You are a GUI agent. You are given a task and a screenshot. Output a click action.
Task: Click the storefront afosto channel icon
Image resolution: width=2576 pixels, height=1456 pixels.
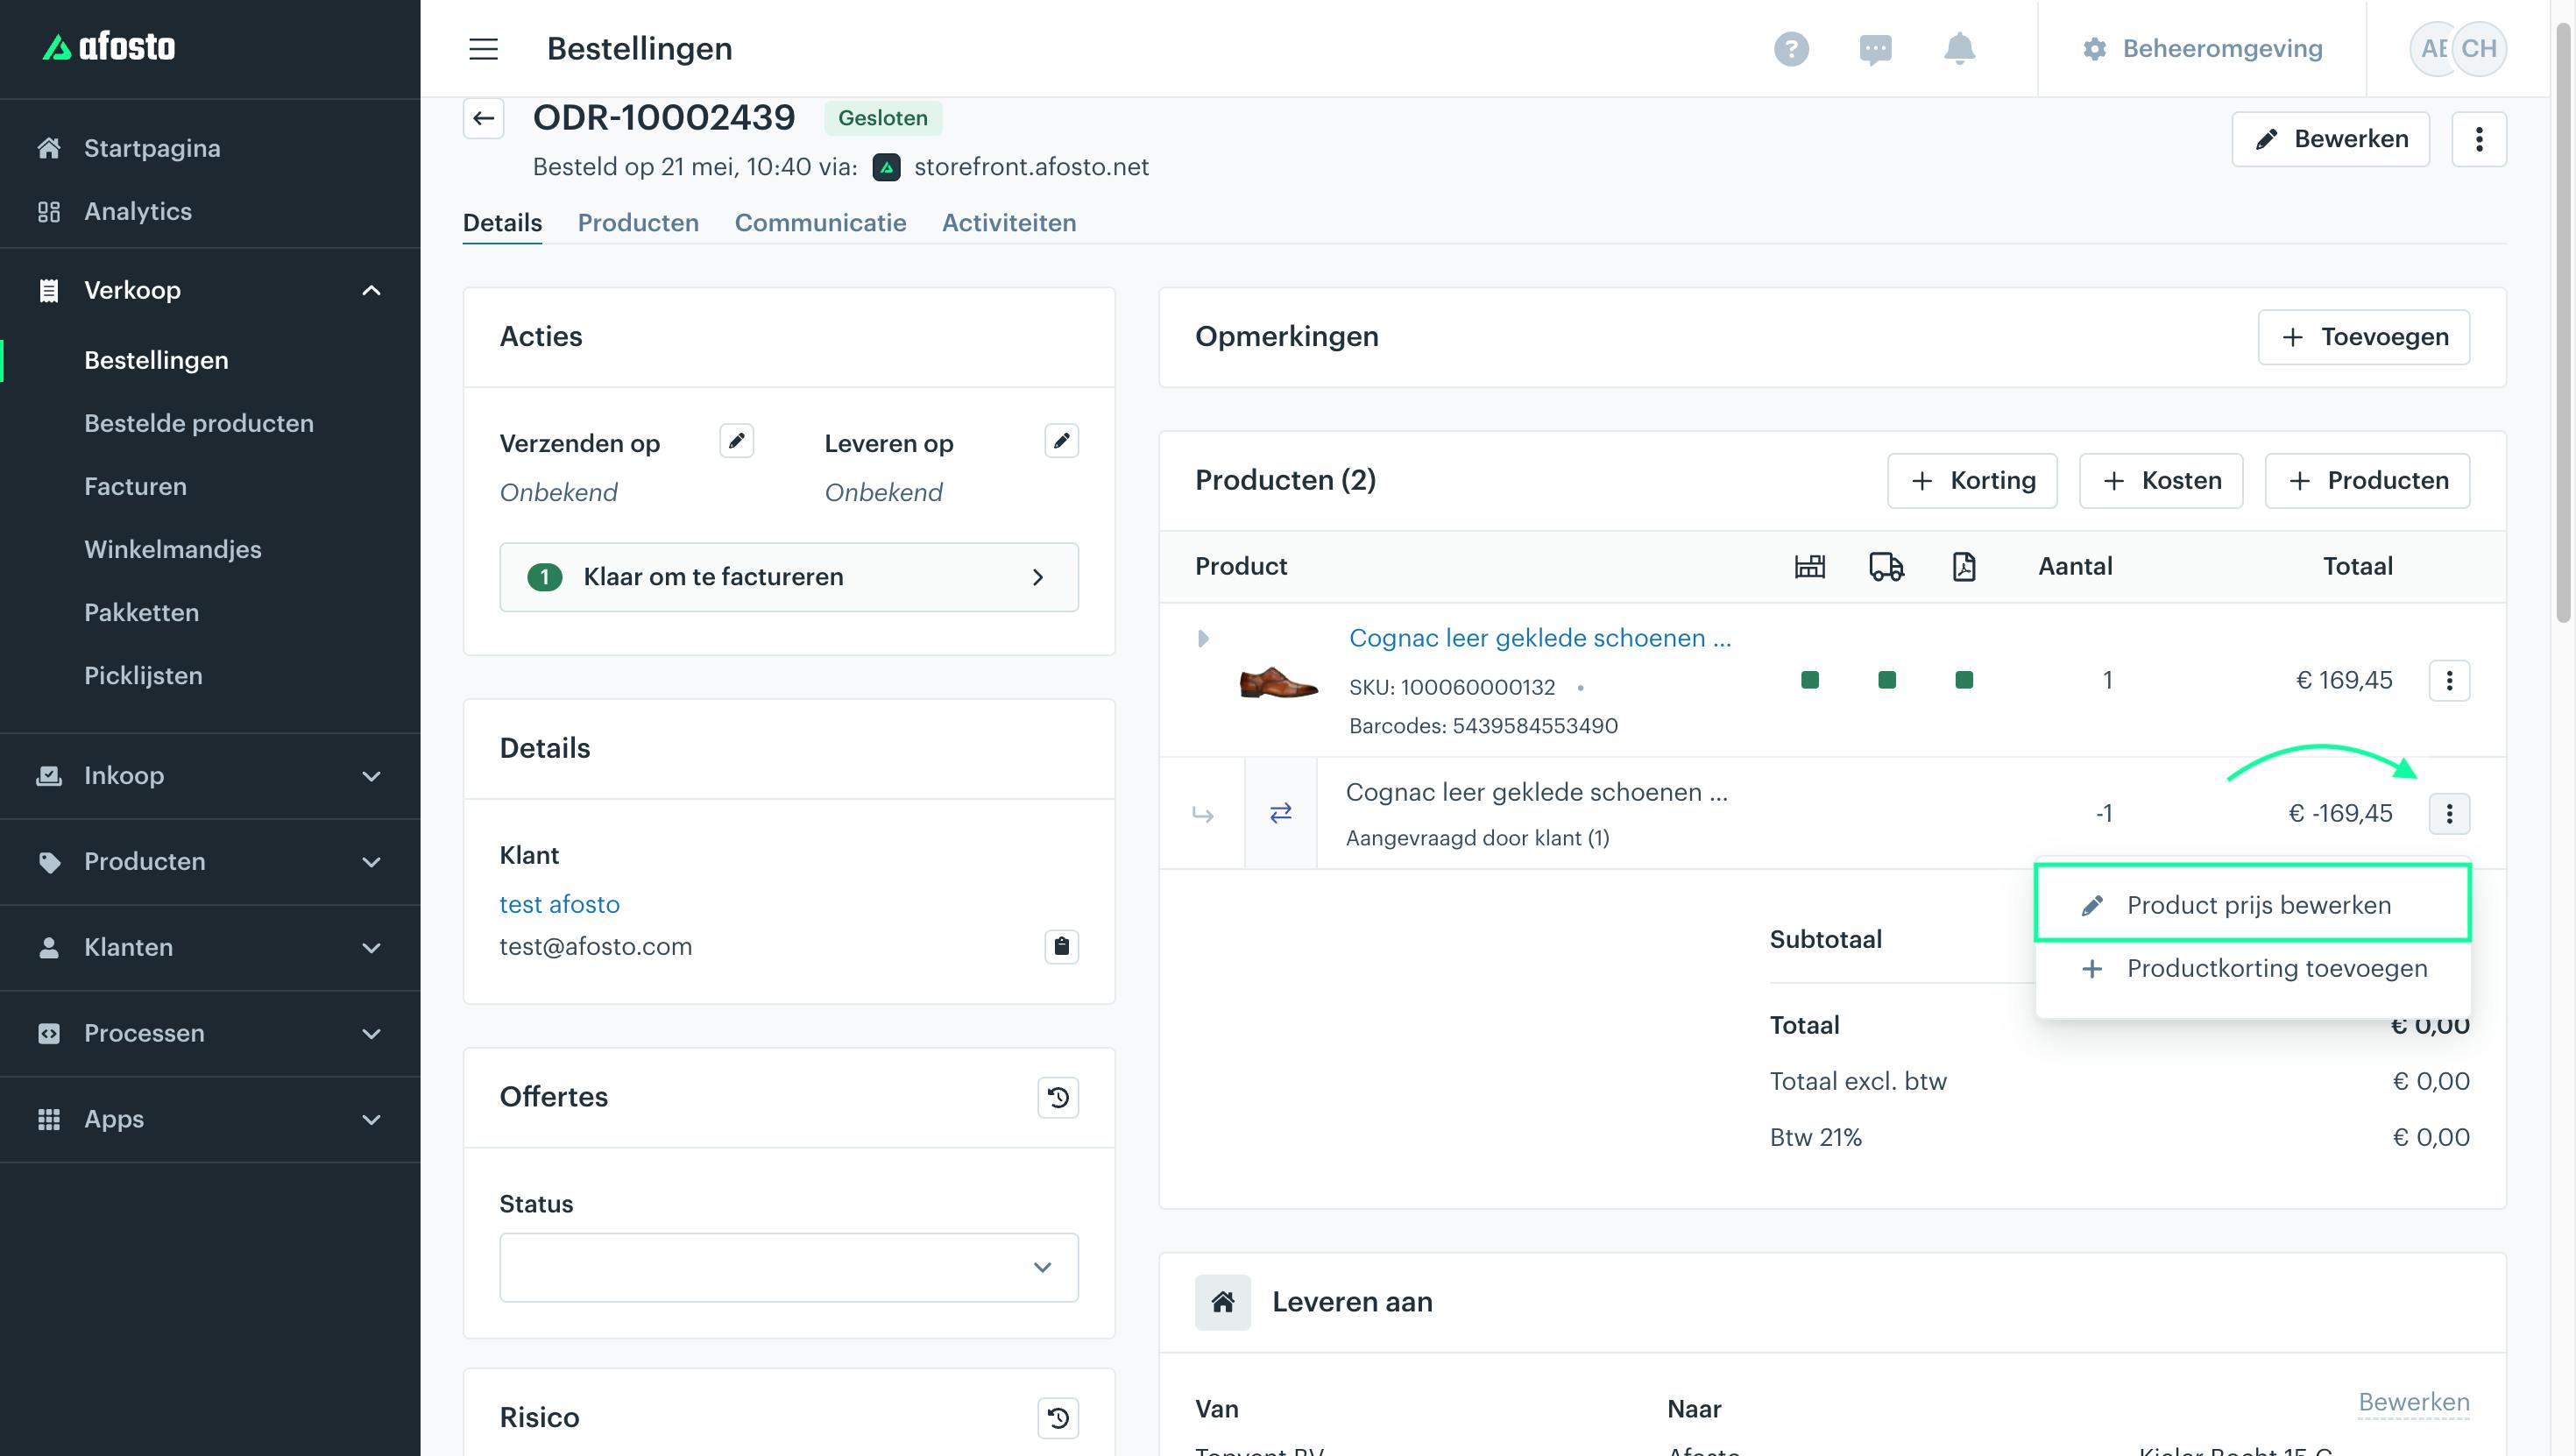click(x=886, y=167)
